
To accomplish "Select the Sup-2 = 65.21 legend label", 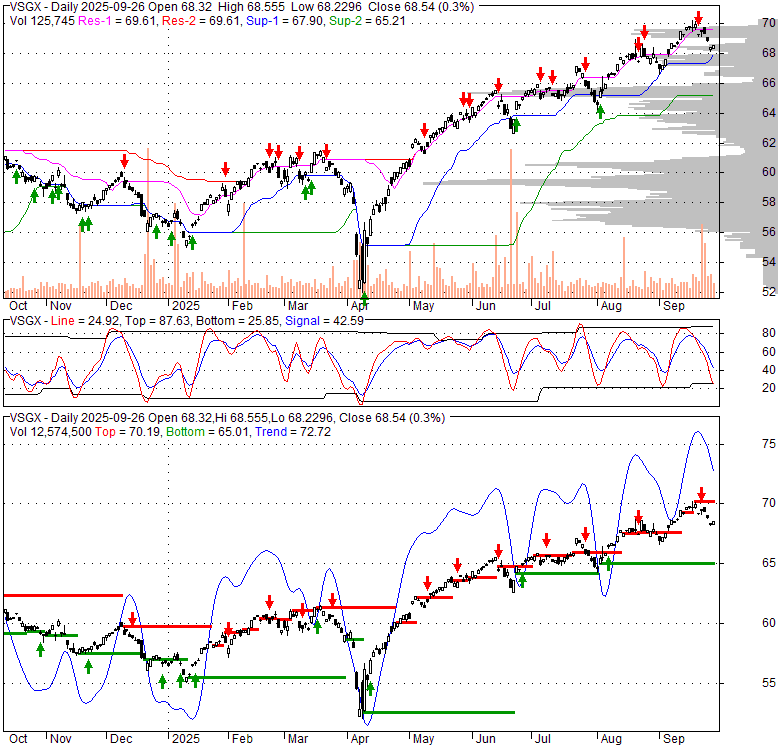I will click(x=368, y=21).
